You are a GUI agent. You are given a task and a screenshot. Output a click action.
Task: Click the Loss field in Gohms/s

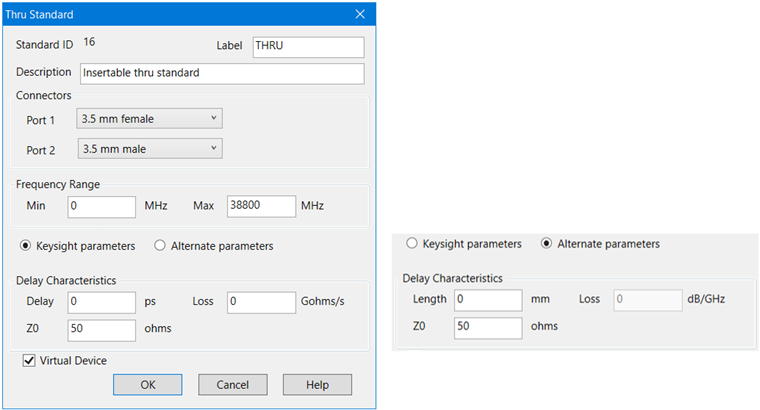[261, 302]
